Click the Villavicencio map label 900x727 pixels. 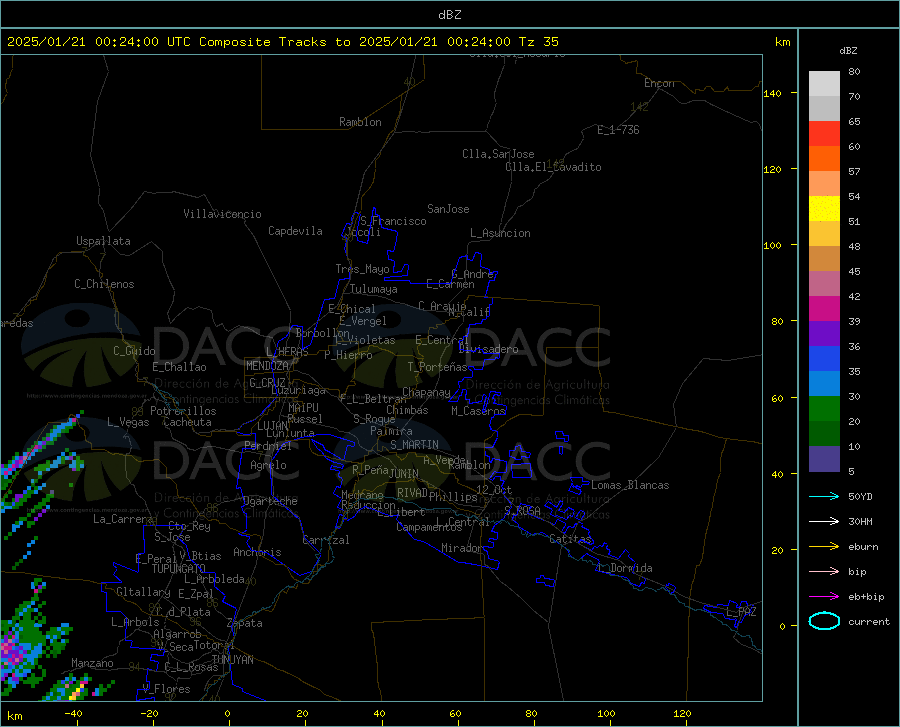(x=222, y=214)
